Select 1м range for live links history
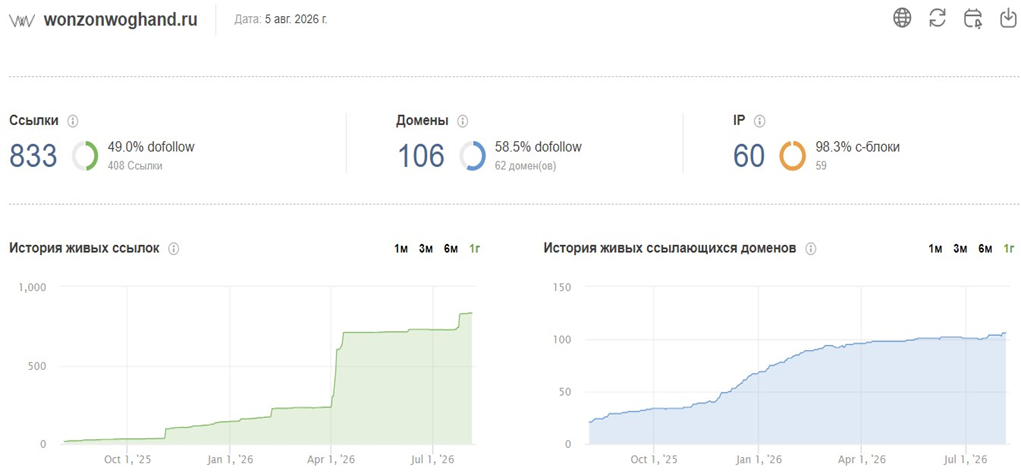 400,249
